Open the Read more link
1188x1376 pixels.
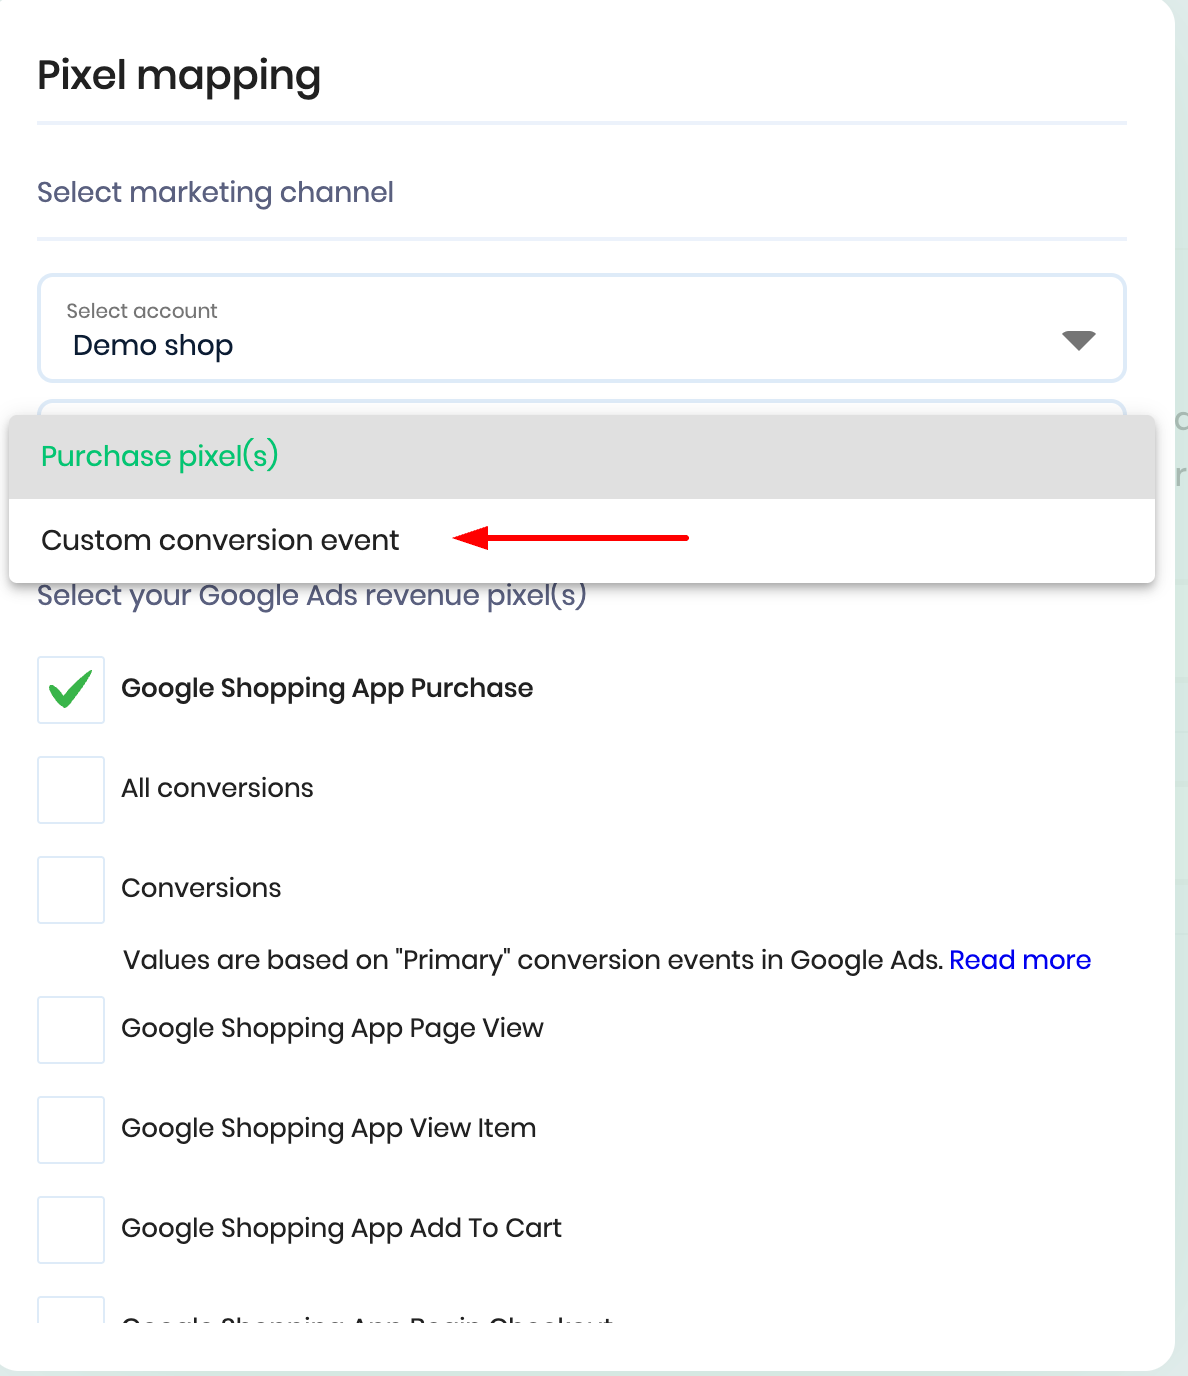pyautogui.click(x=1019, y=960)
